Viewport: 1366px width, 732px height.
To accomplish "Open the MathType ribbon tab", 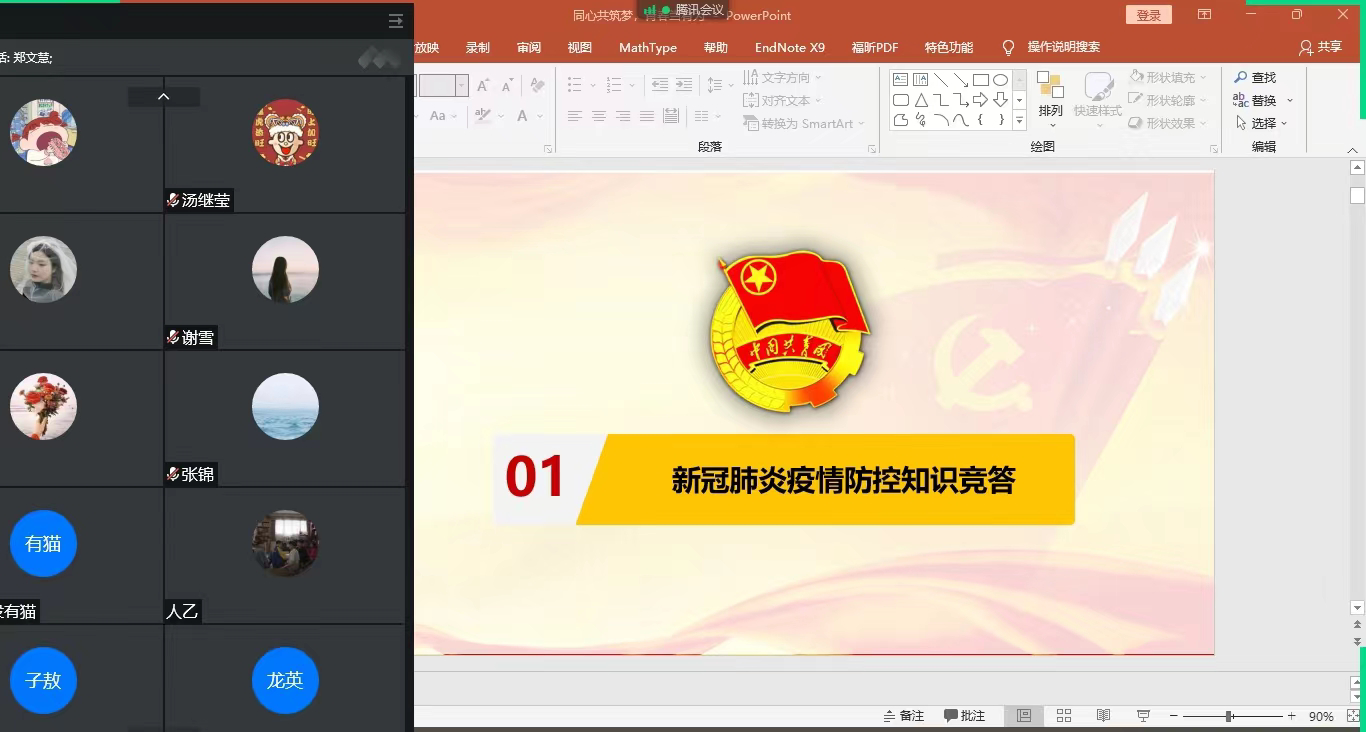I will coord(647,47).
